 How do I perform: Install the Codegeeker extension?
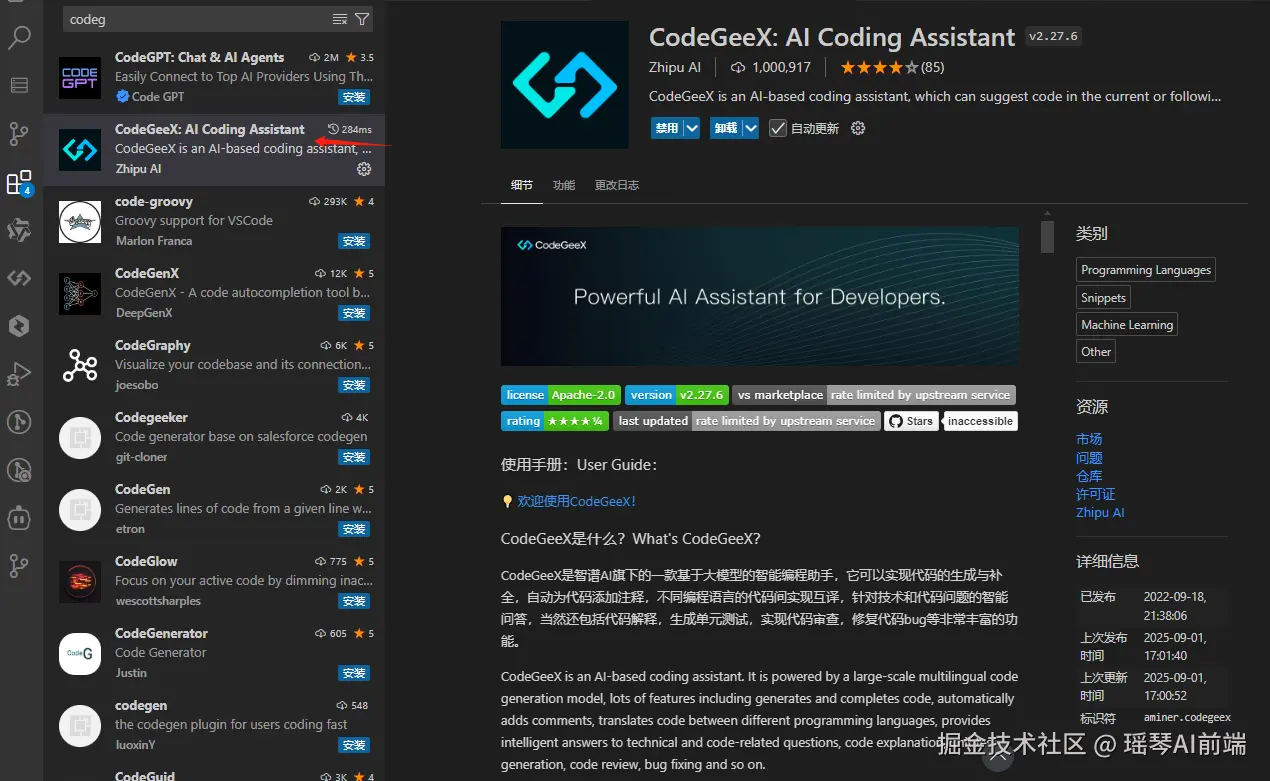(x=354, y=457)
